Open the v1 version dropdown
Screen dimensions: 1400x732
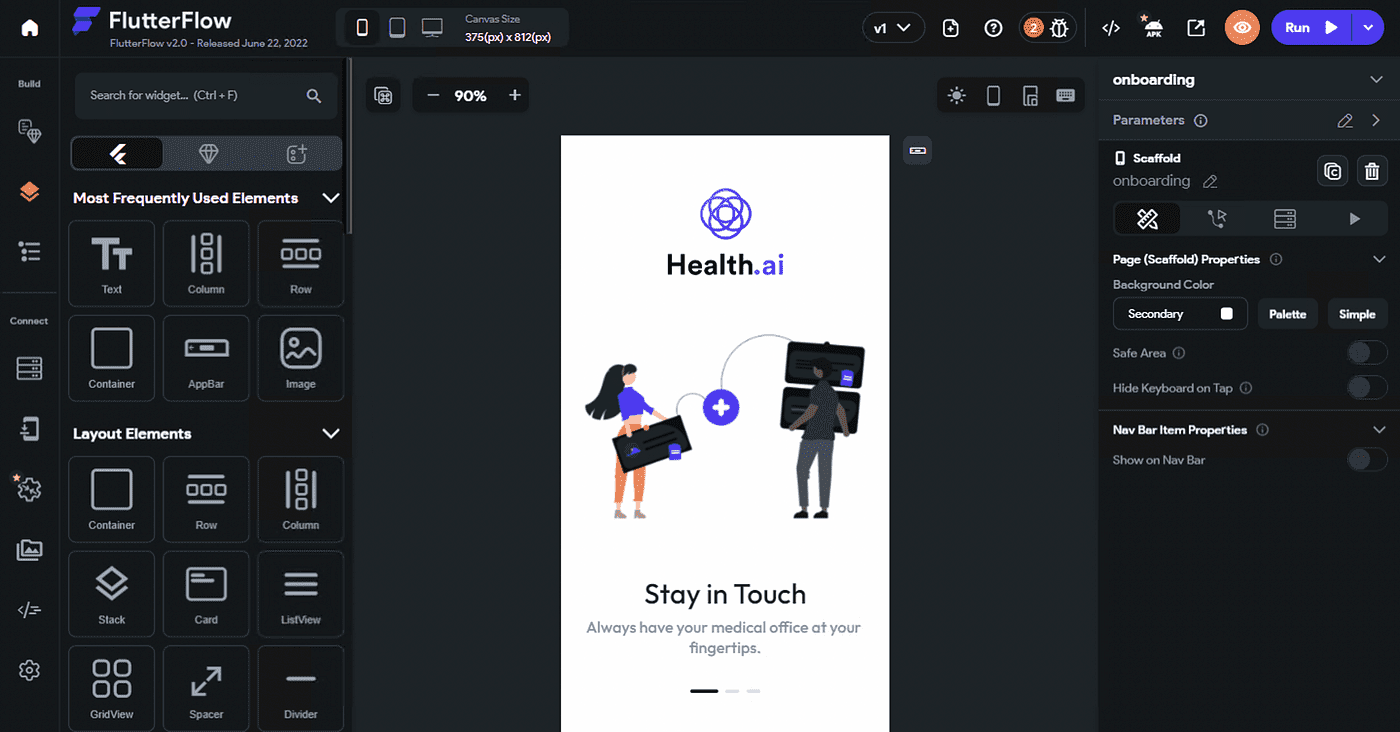click(x=893, y=28)
